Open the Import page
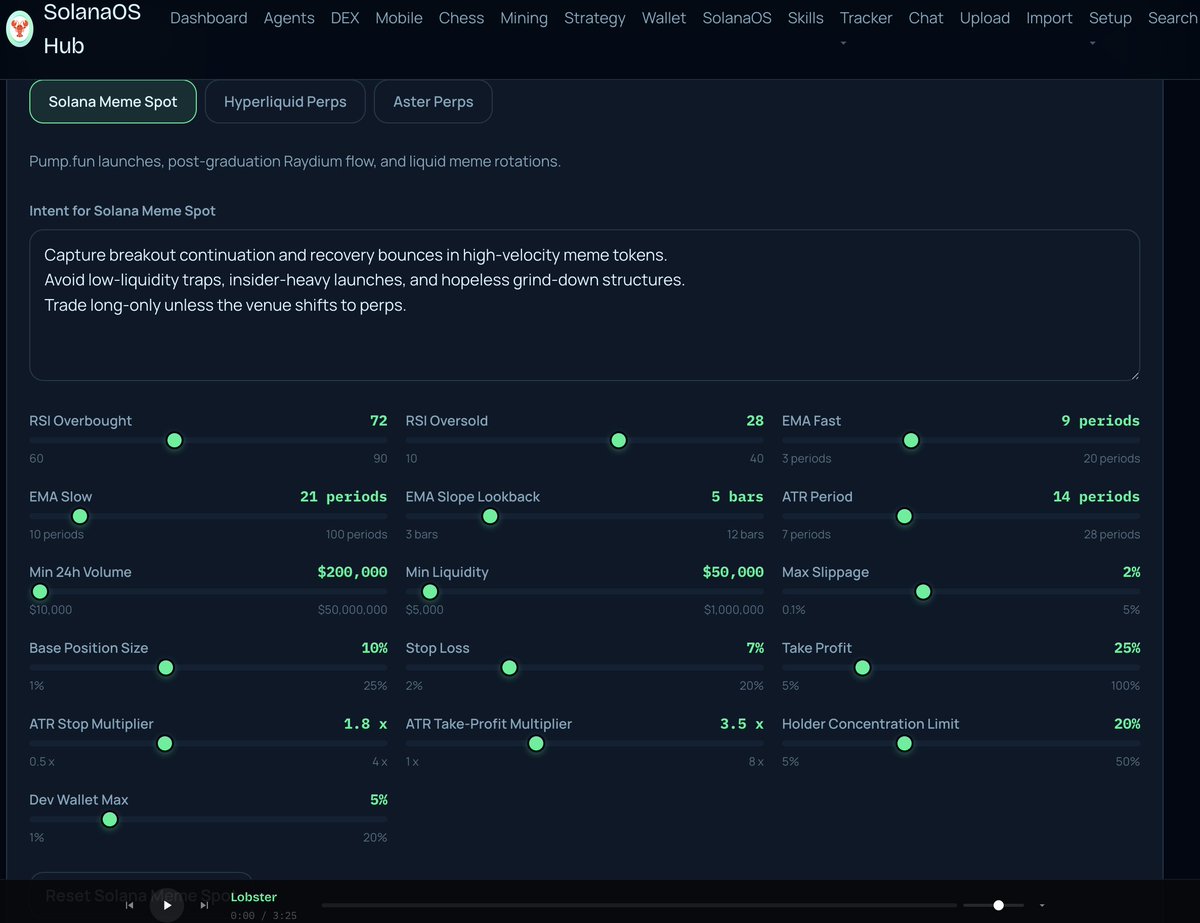Viewport: 1200px width, 923px height. point(1049,18)
